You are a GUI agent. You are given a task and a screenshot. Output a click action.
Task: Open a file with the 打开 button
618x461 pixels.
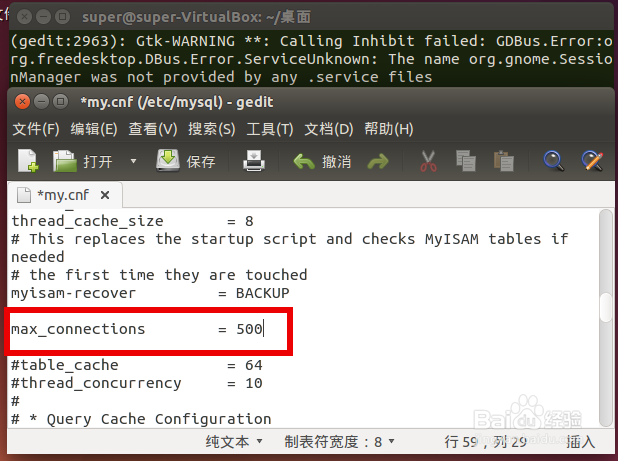(x=83, y=161)
